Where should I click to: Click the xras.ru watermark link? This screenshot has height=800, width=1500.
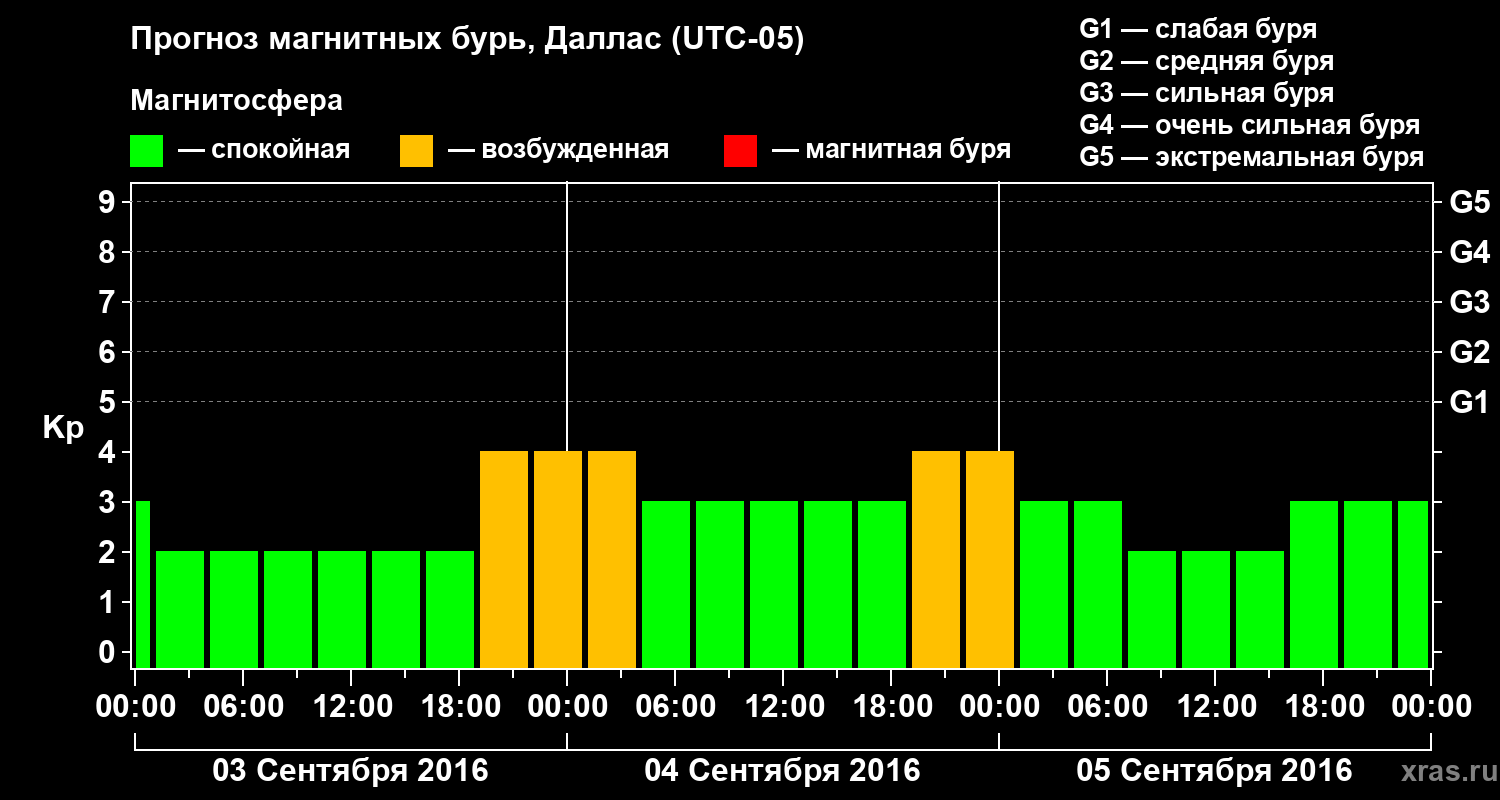coord(1444,772)
